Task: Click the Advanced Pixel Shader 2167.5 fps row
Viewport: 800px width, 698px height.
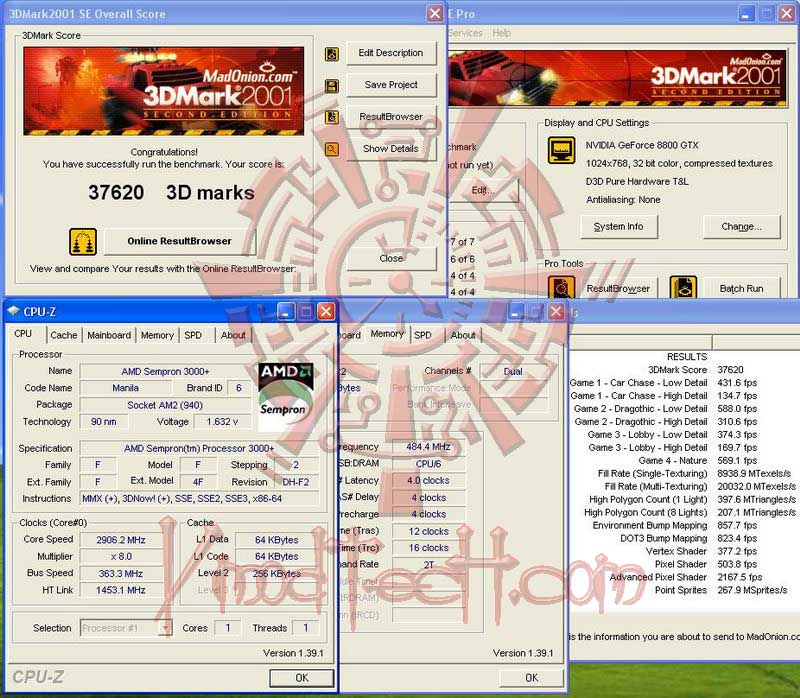Action: pos(685,577)
